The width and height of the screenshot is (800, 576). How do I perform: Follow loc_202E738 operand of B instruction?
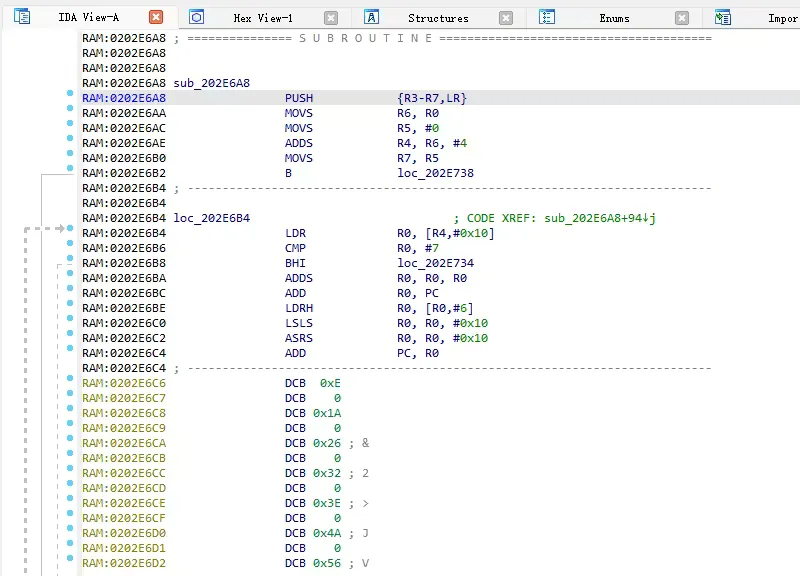pyautogui.click(x=435, y=173)
